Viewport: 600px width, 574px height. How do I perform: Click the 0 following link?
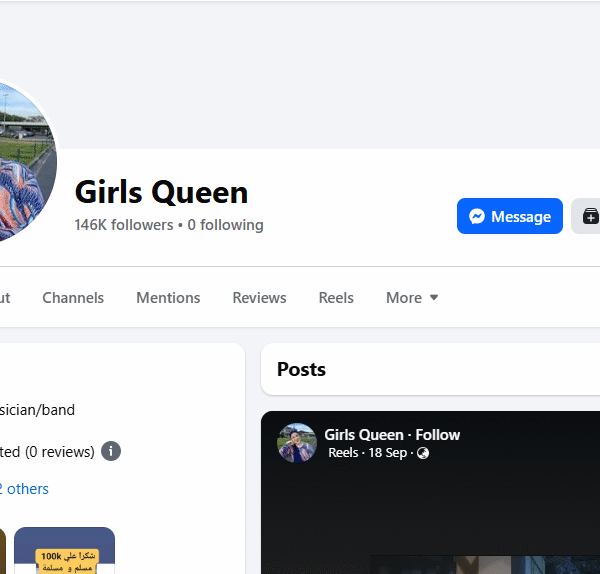[x=225, y=225]
